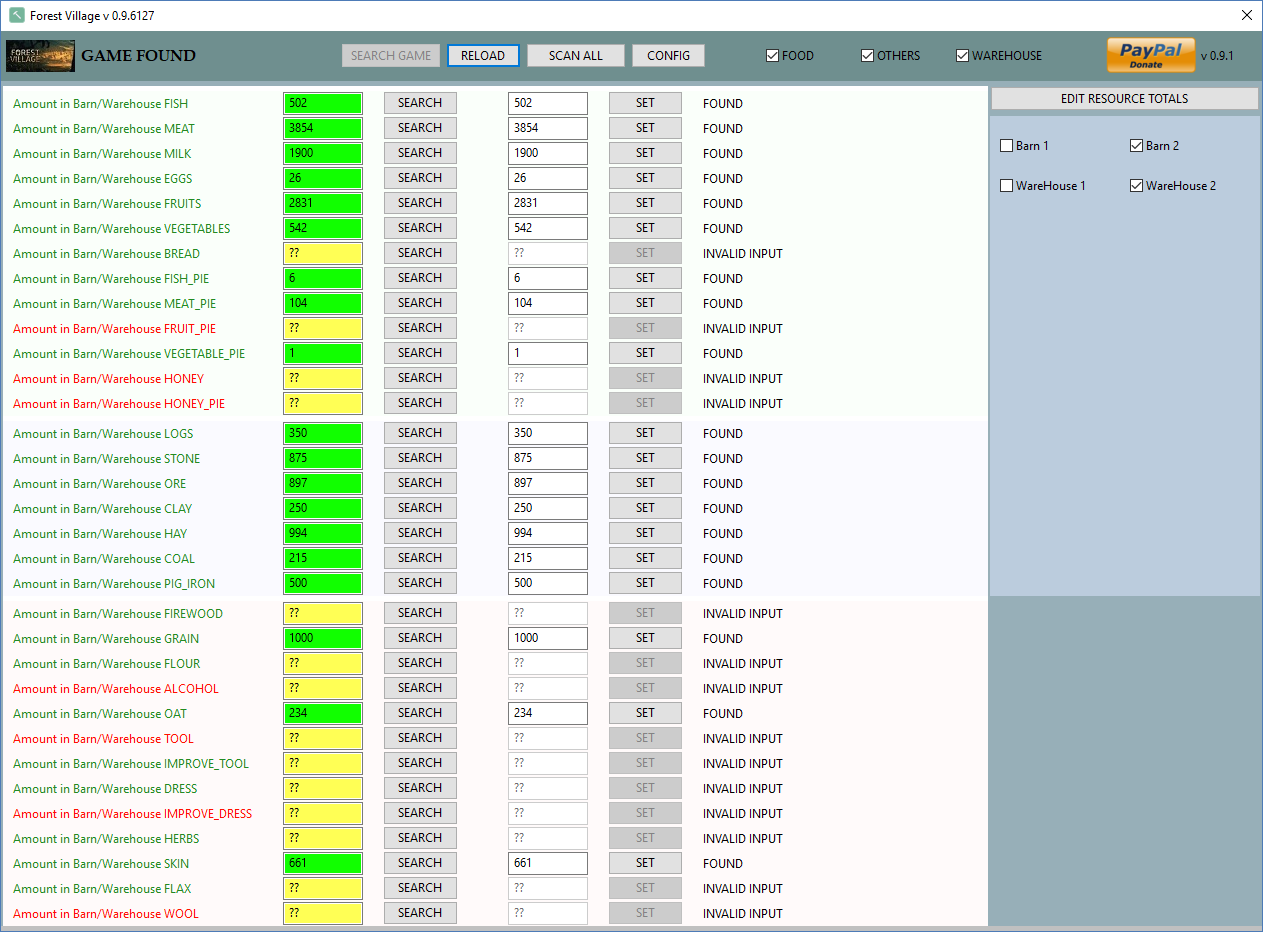Click SEARCH button for TOOL row
Screen dimensions: 1263x932
pos(420,738)
